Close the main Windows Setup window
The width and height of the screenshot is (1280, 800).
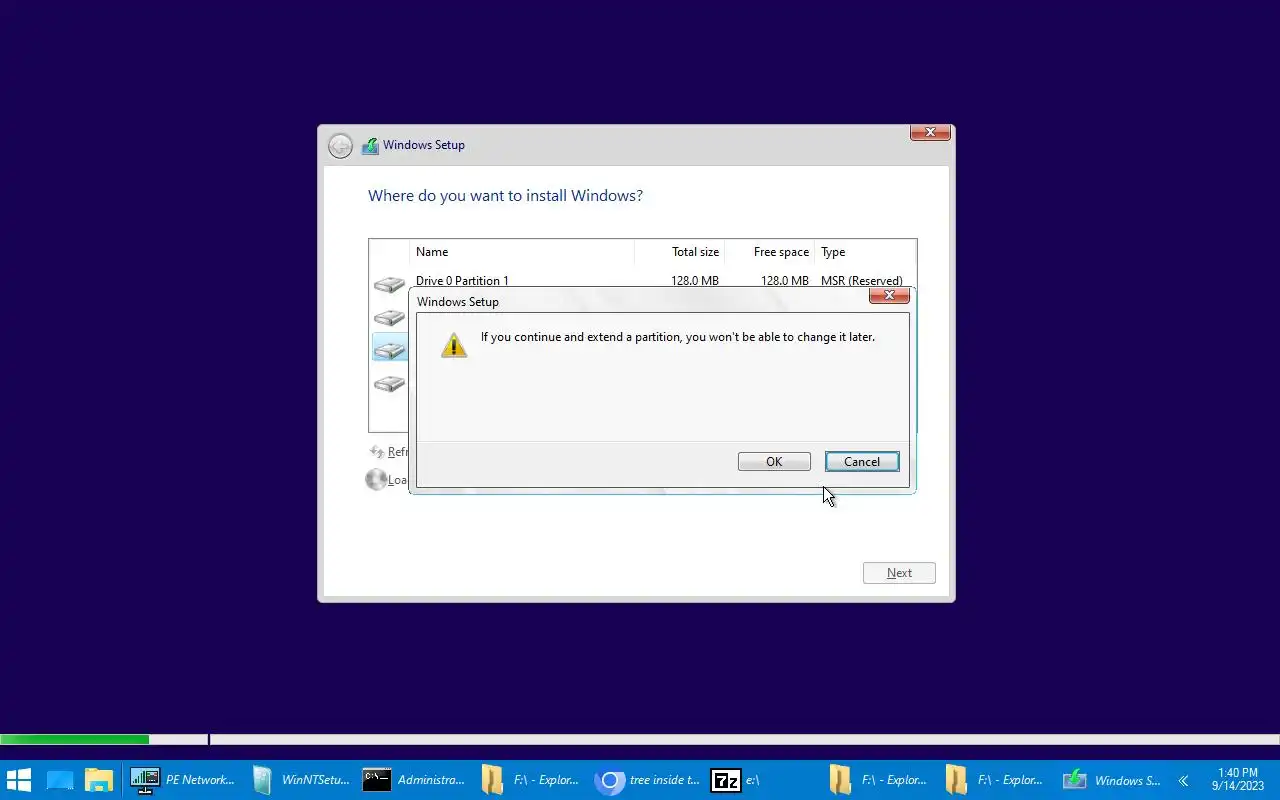(930, 132)
